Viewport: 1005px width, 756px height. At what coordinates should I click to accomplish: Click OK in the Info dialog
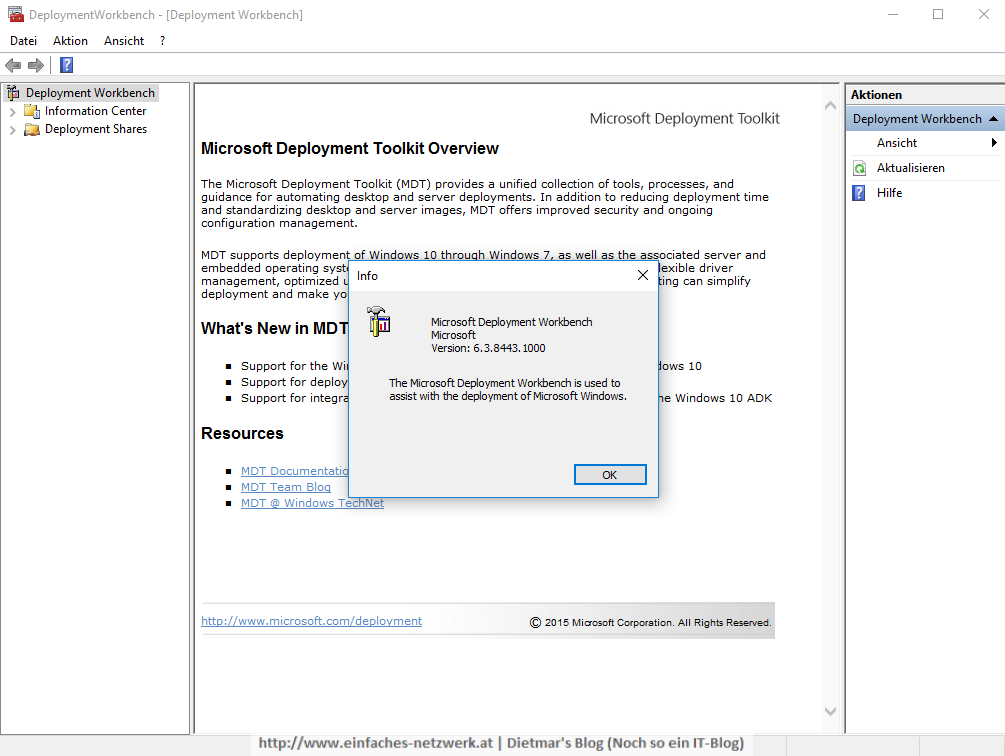pos(610,475)
